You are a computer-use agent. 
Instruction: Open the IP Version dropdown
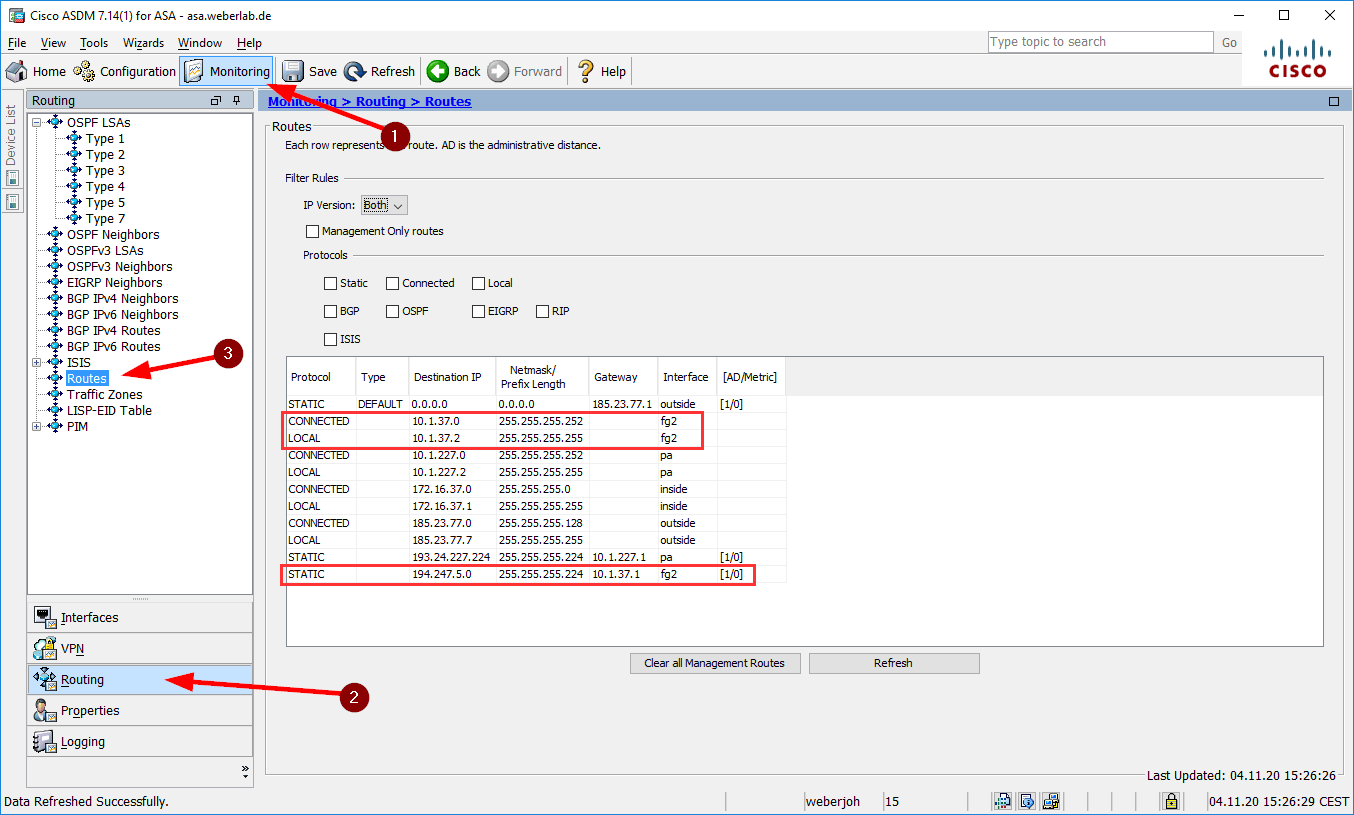pos(384,205)
